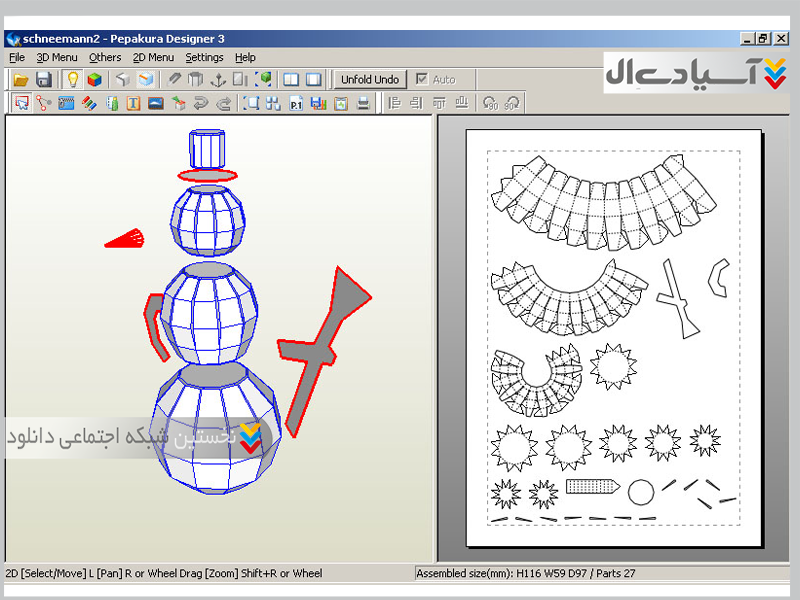
Task: Open the 3D Menu
Action: point(57,57)
